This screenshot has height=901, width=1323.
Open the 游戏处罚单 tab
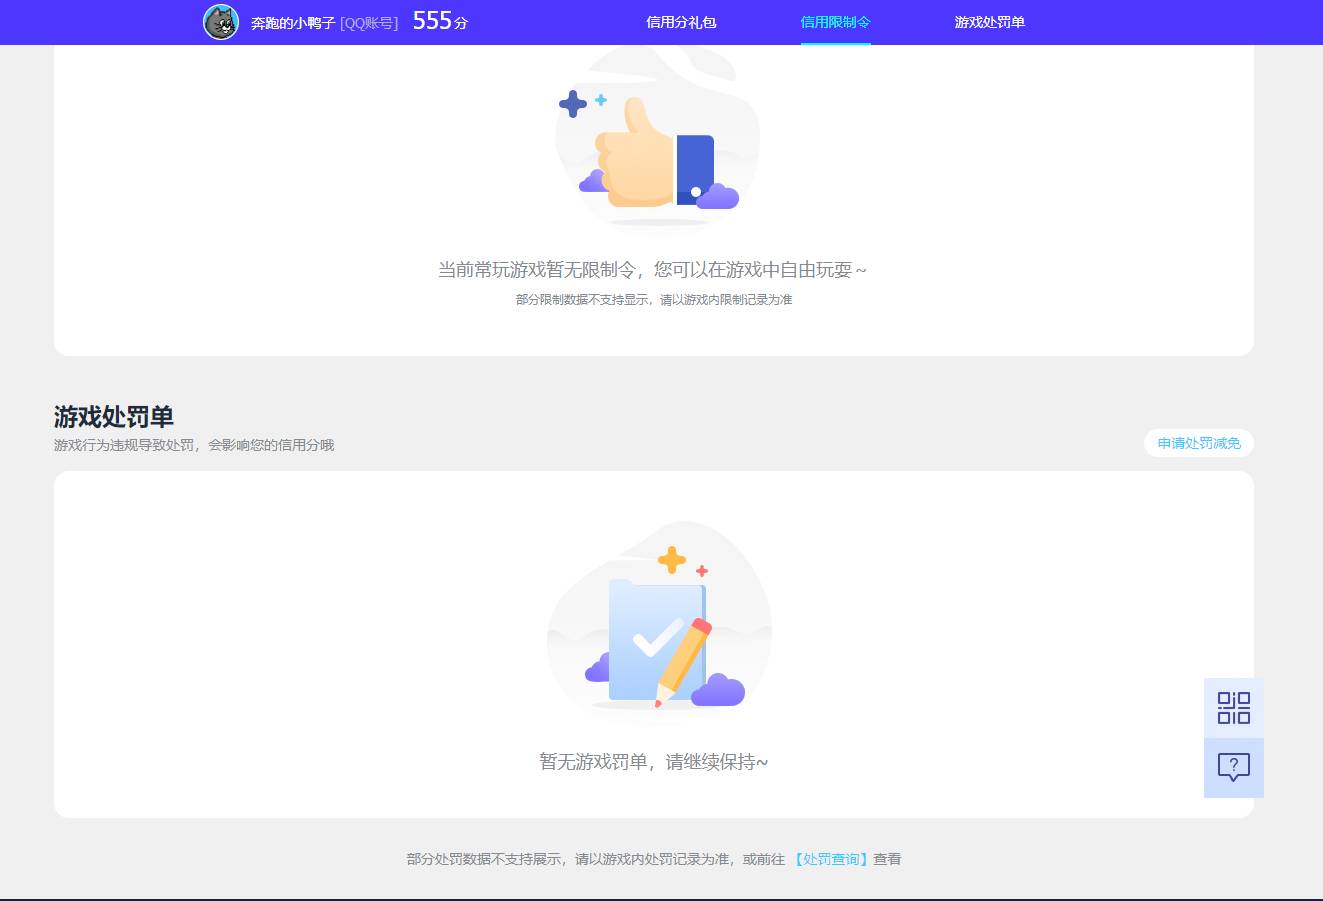pyautogui.click(x=988, y=22)
